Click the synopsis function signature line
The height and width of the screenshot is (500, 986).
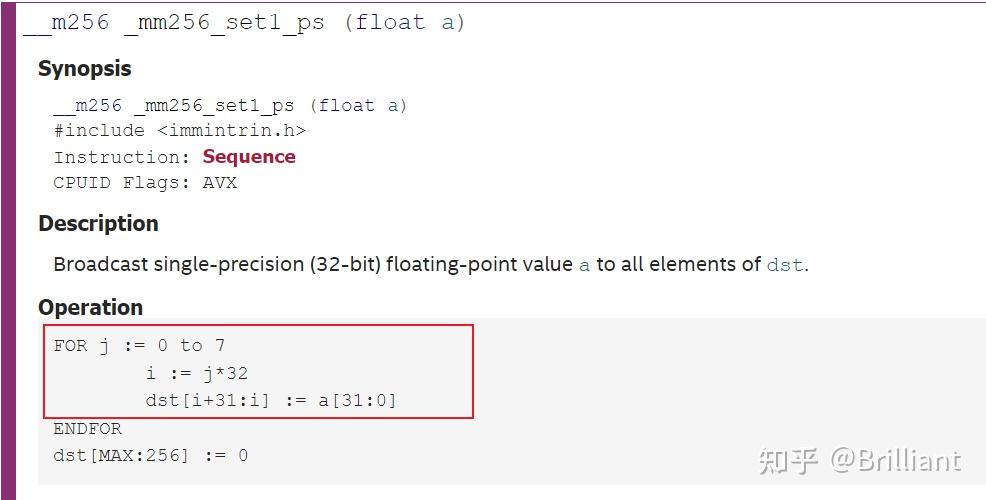coord(231,105)
